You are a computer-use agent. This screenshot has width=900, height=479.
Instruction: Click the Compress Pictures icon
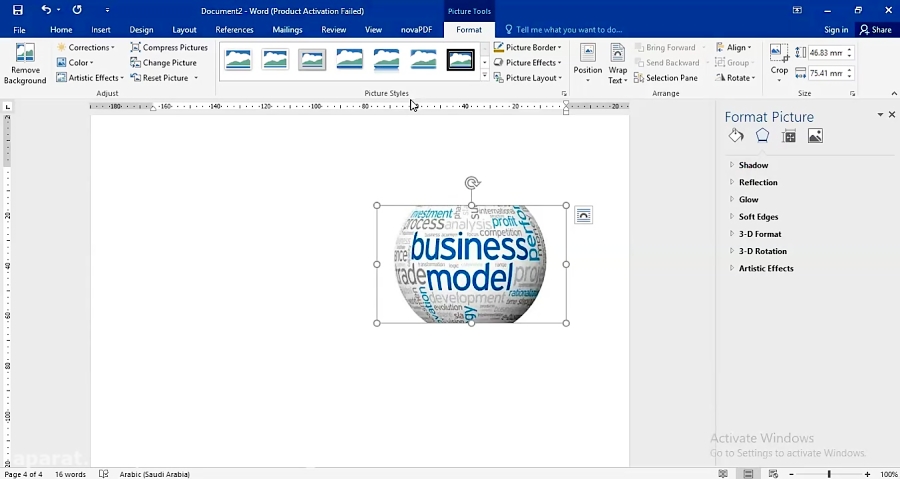(x=169, y=47)
